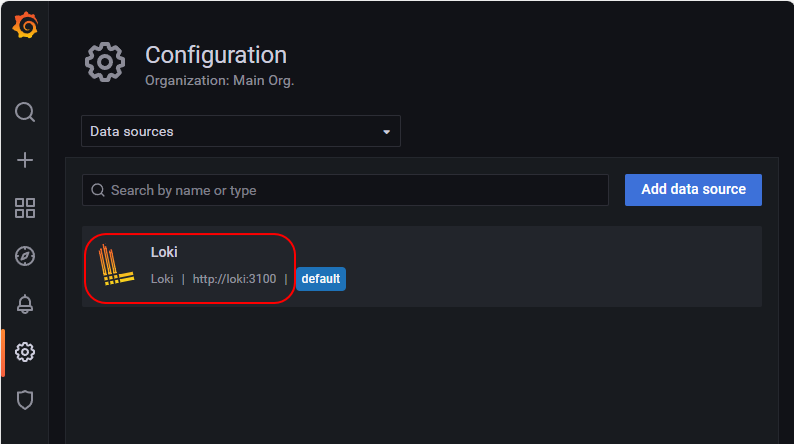Click the magnifier icon inside search box
This screenshot has height=444, width=794.
[x=98, y=190]
